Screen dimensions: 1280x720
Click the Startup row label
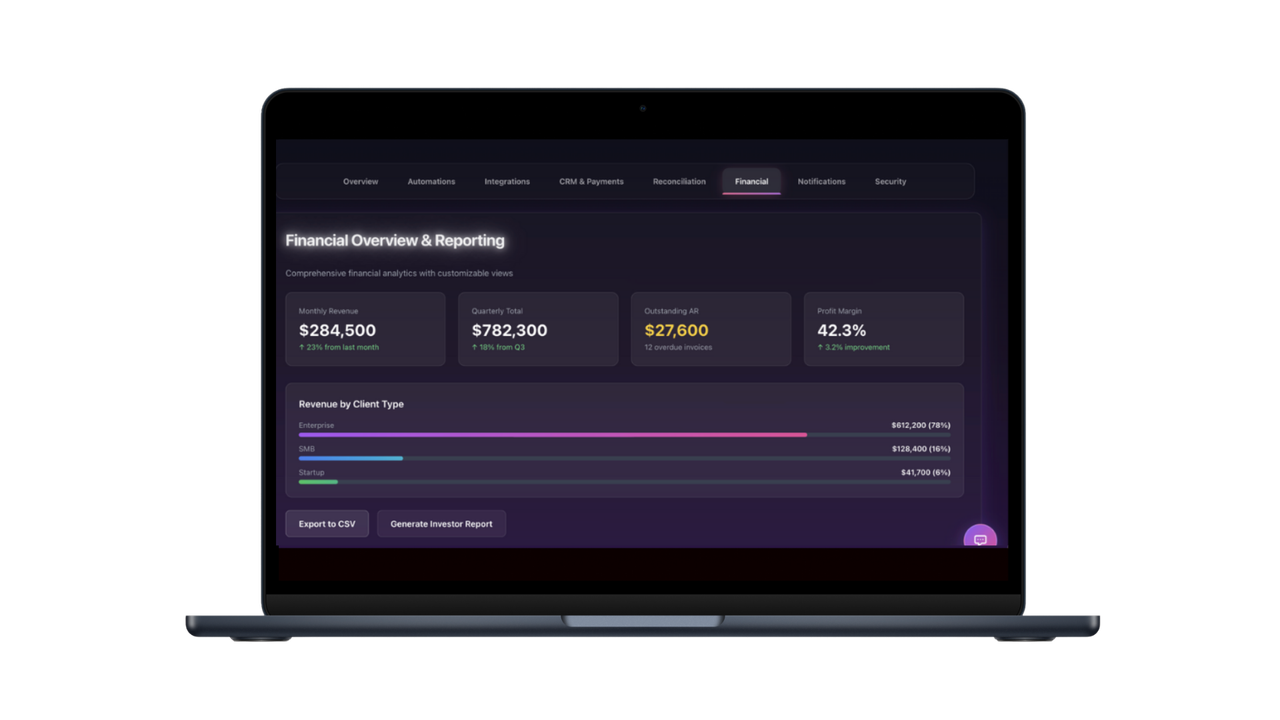[x=311, y=472]
